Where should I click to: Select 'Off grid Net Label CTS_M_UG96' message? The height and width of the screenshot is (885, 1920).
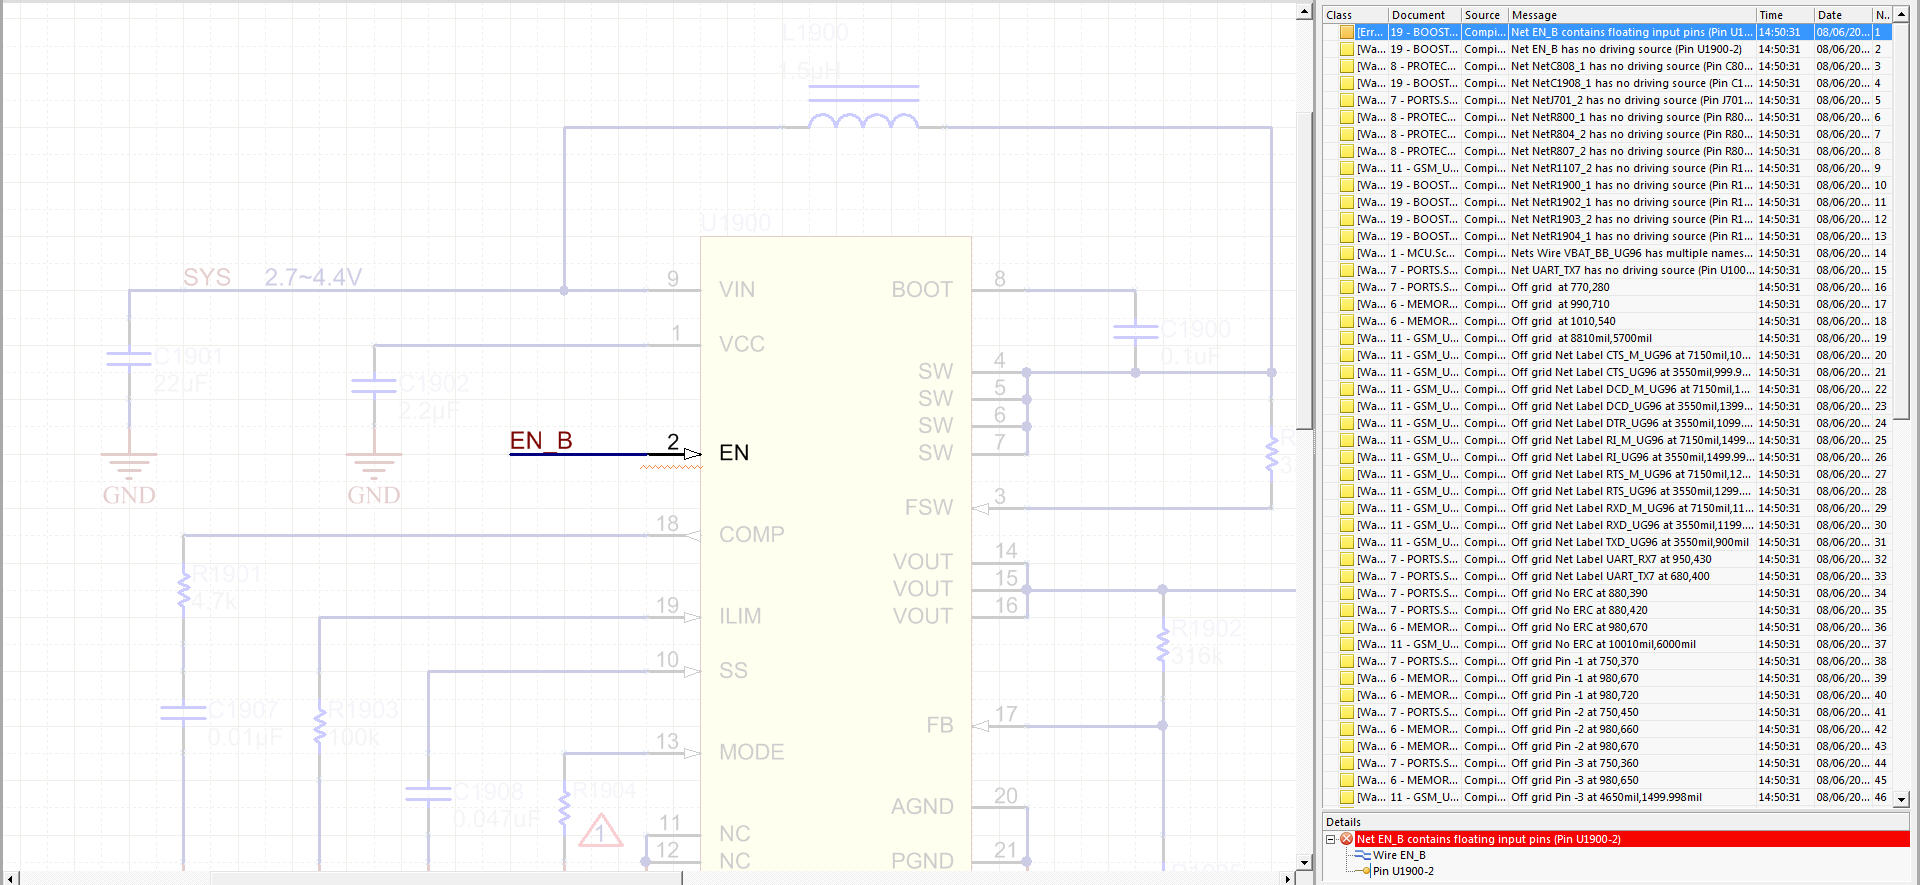tap(1608, 355)
